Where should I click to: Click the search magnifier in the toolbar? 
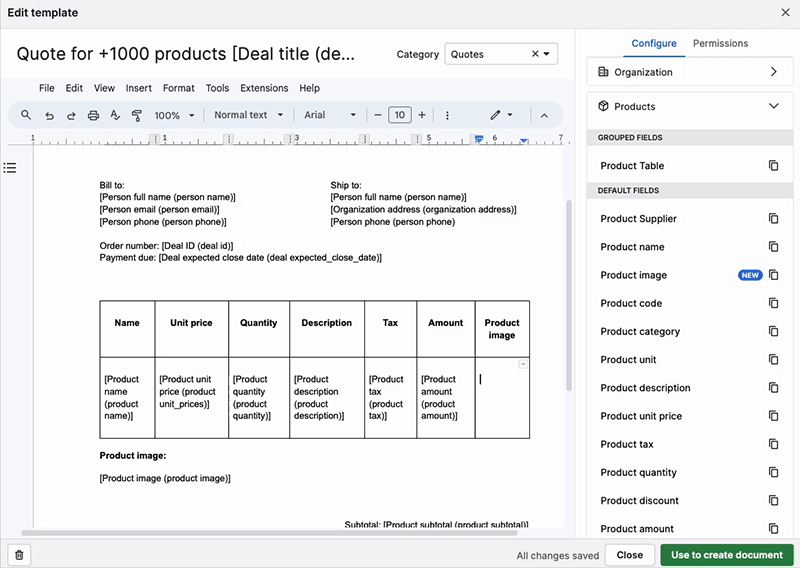point(27,115)
